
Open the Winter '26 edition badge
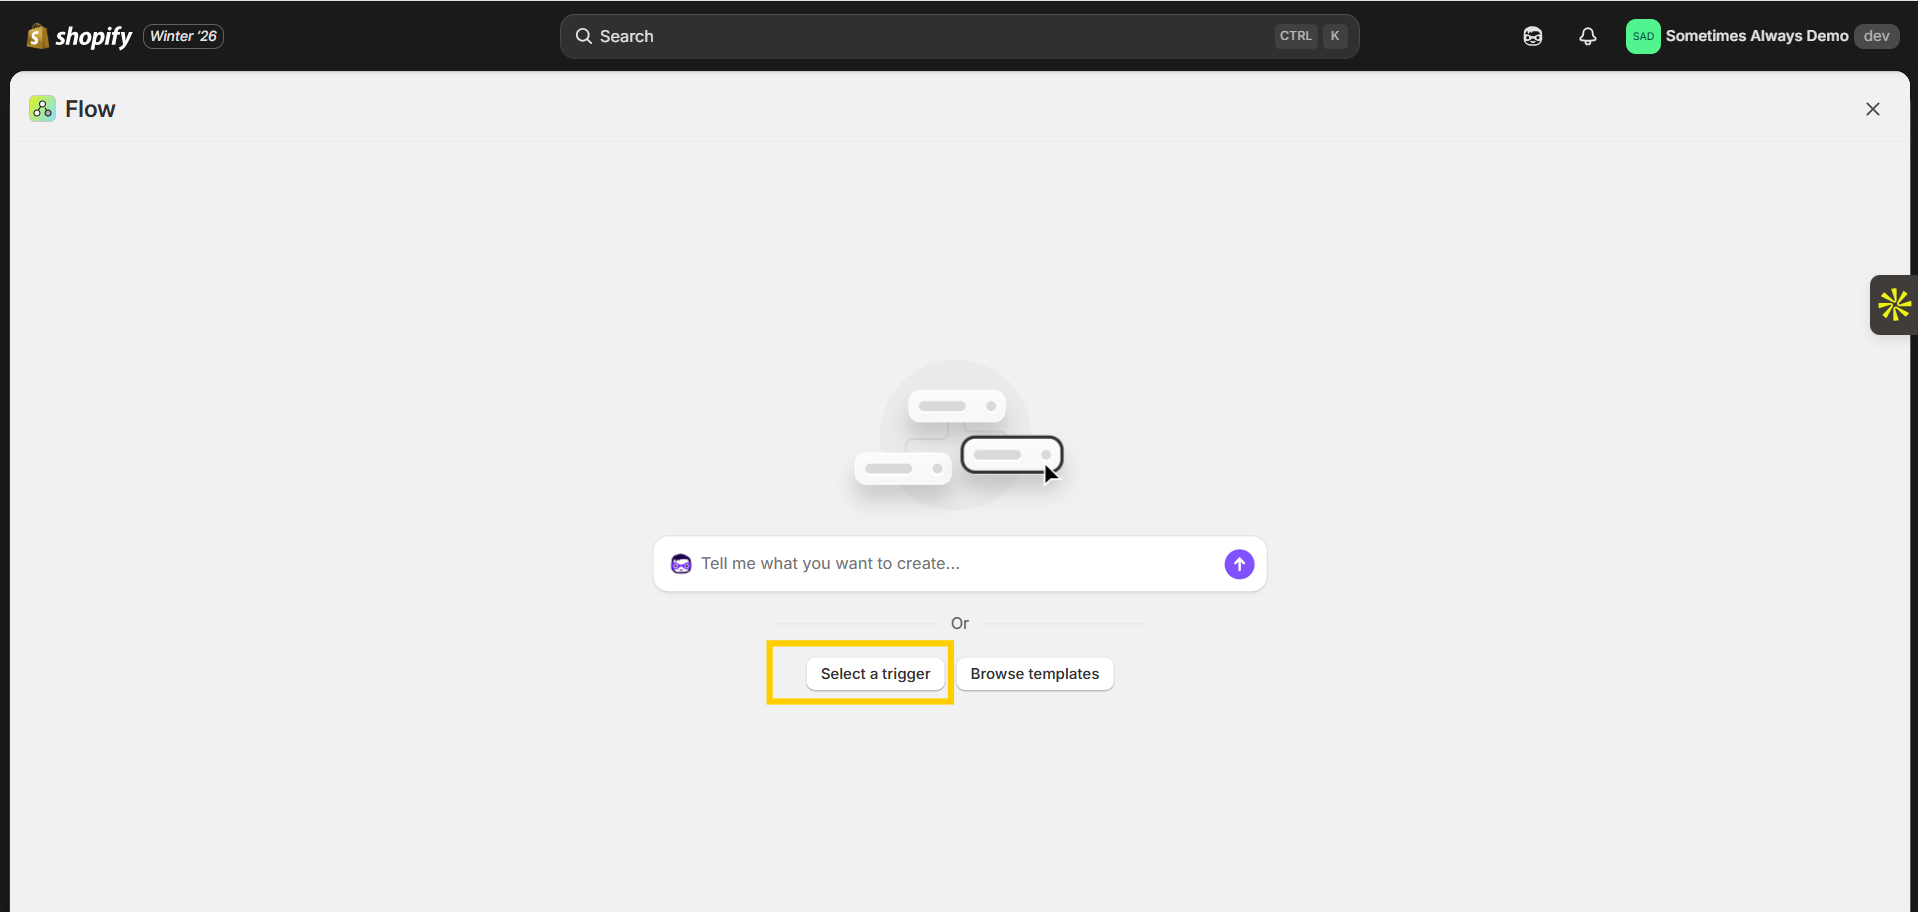pyautogui.click(x=183, y=36)
